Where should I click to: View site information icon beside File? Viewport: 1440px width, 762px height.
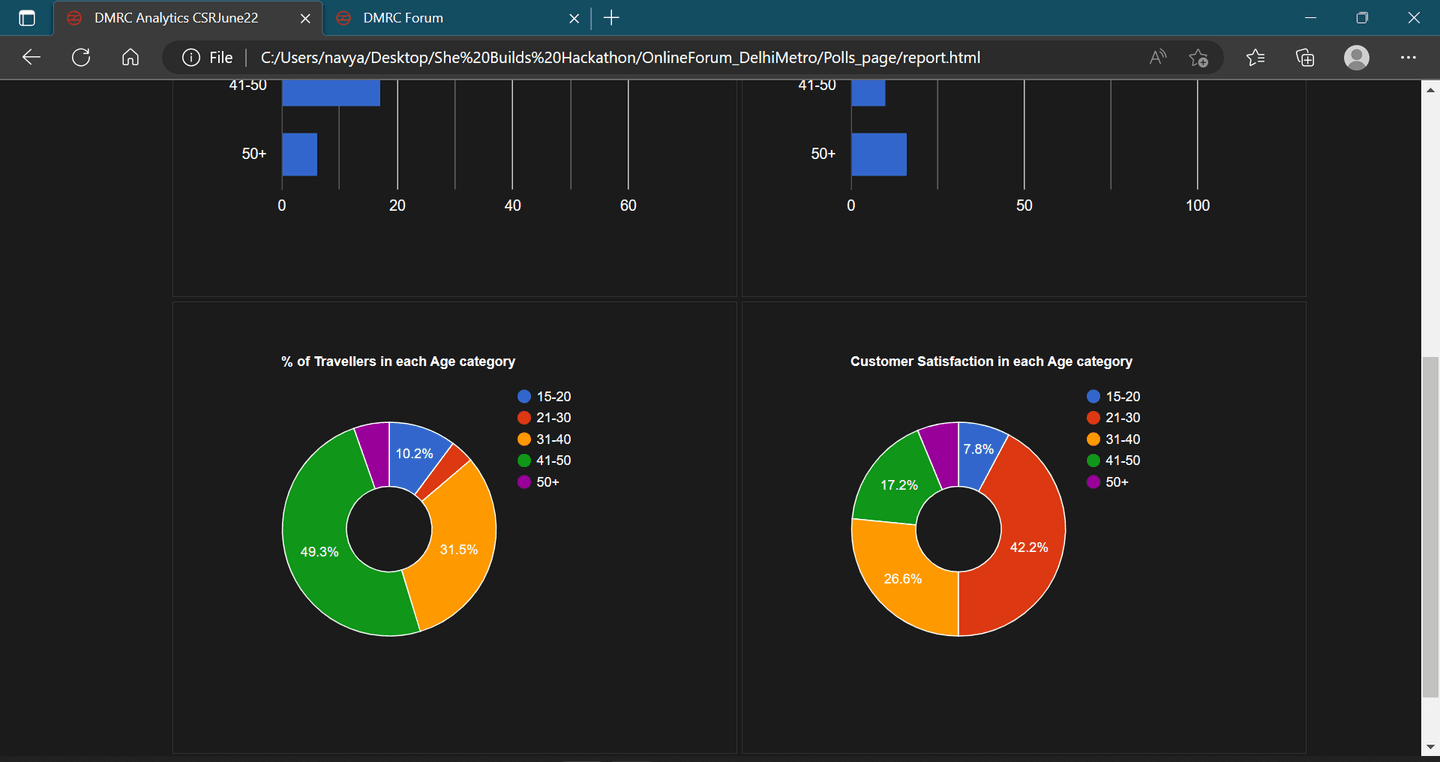coord(191,58)
